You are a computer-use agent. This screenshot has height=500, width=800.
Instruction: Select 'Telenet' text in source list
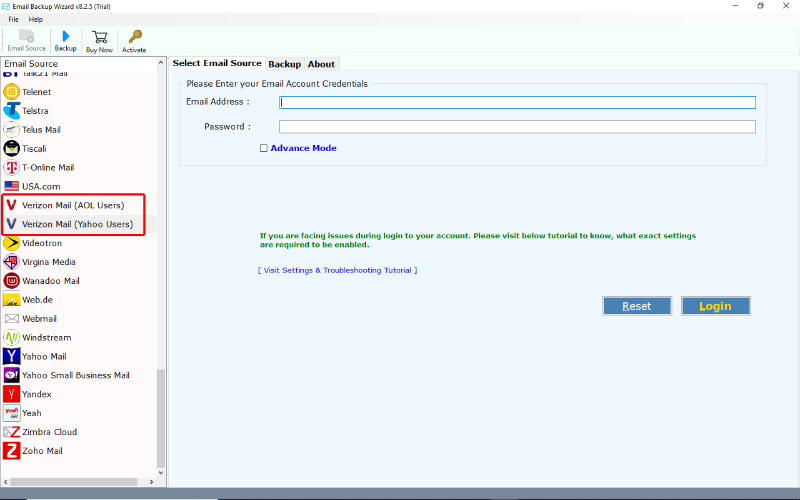(x=37, y=92)
